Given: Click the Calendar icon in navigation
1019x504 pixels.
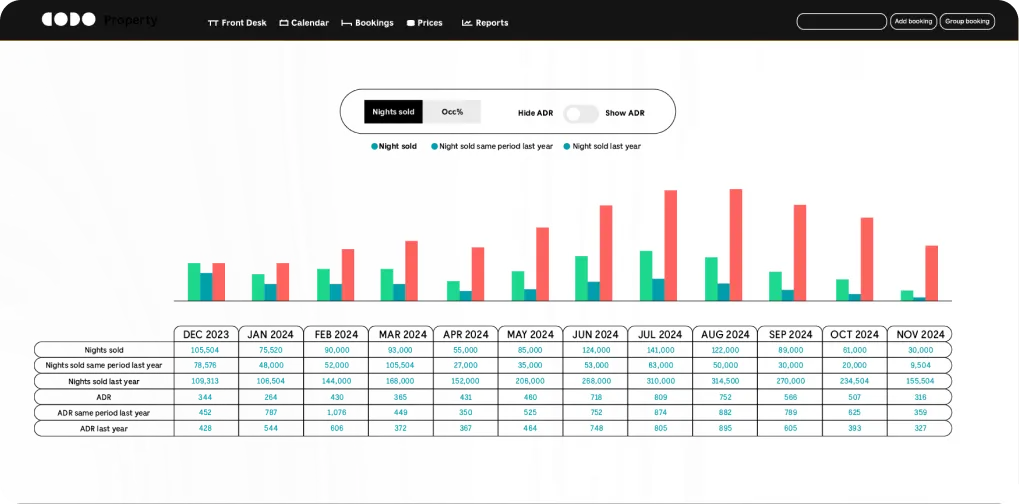Looking at the screenshot, I should [x=284, y=23].
